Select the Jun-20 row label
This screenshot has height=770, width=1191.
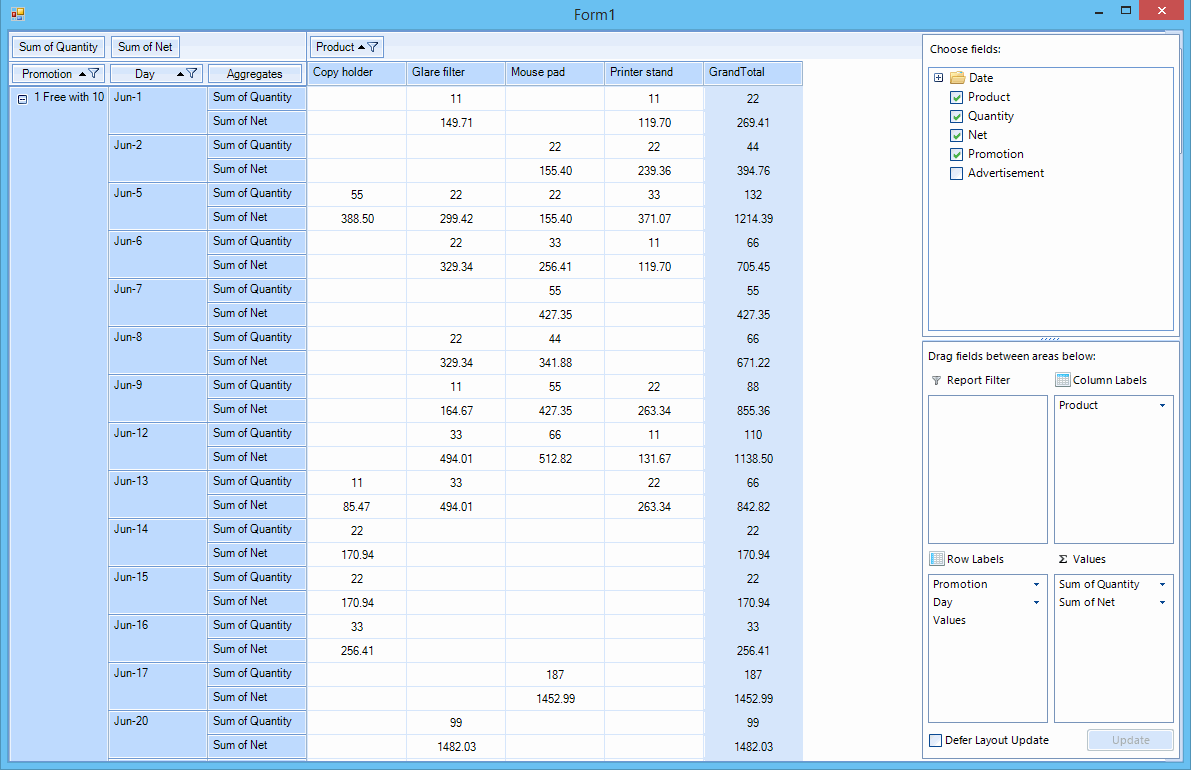point(157,734)
